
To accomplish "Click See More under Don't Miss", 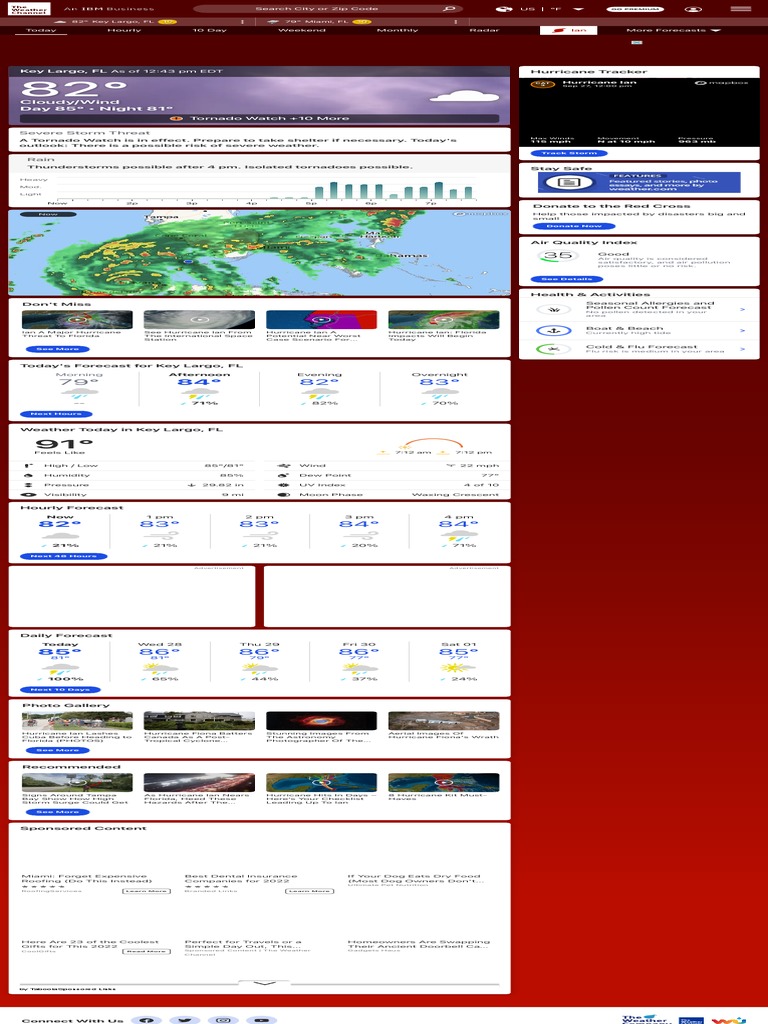I will pos(57,349).
